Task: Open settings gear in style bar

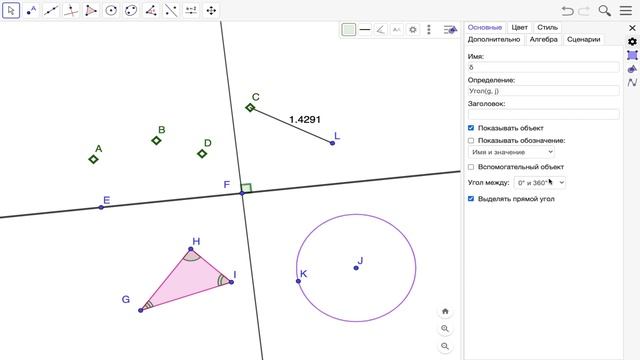Action: (x=413, y=29)
